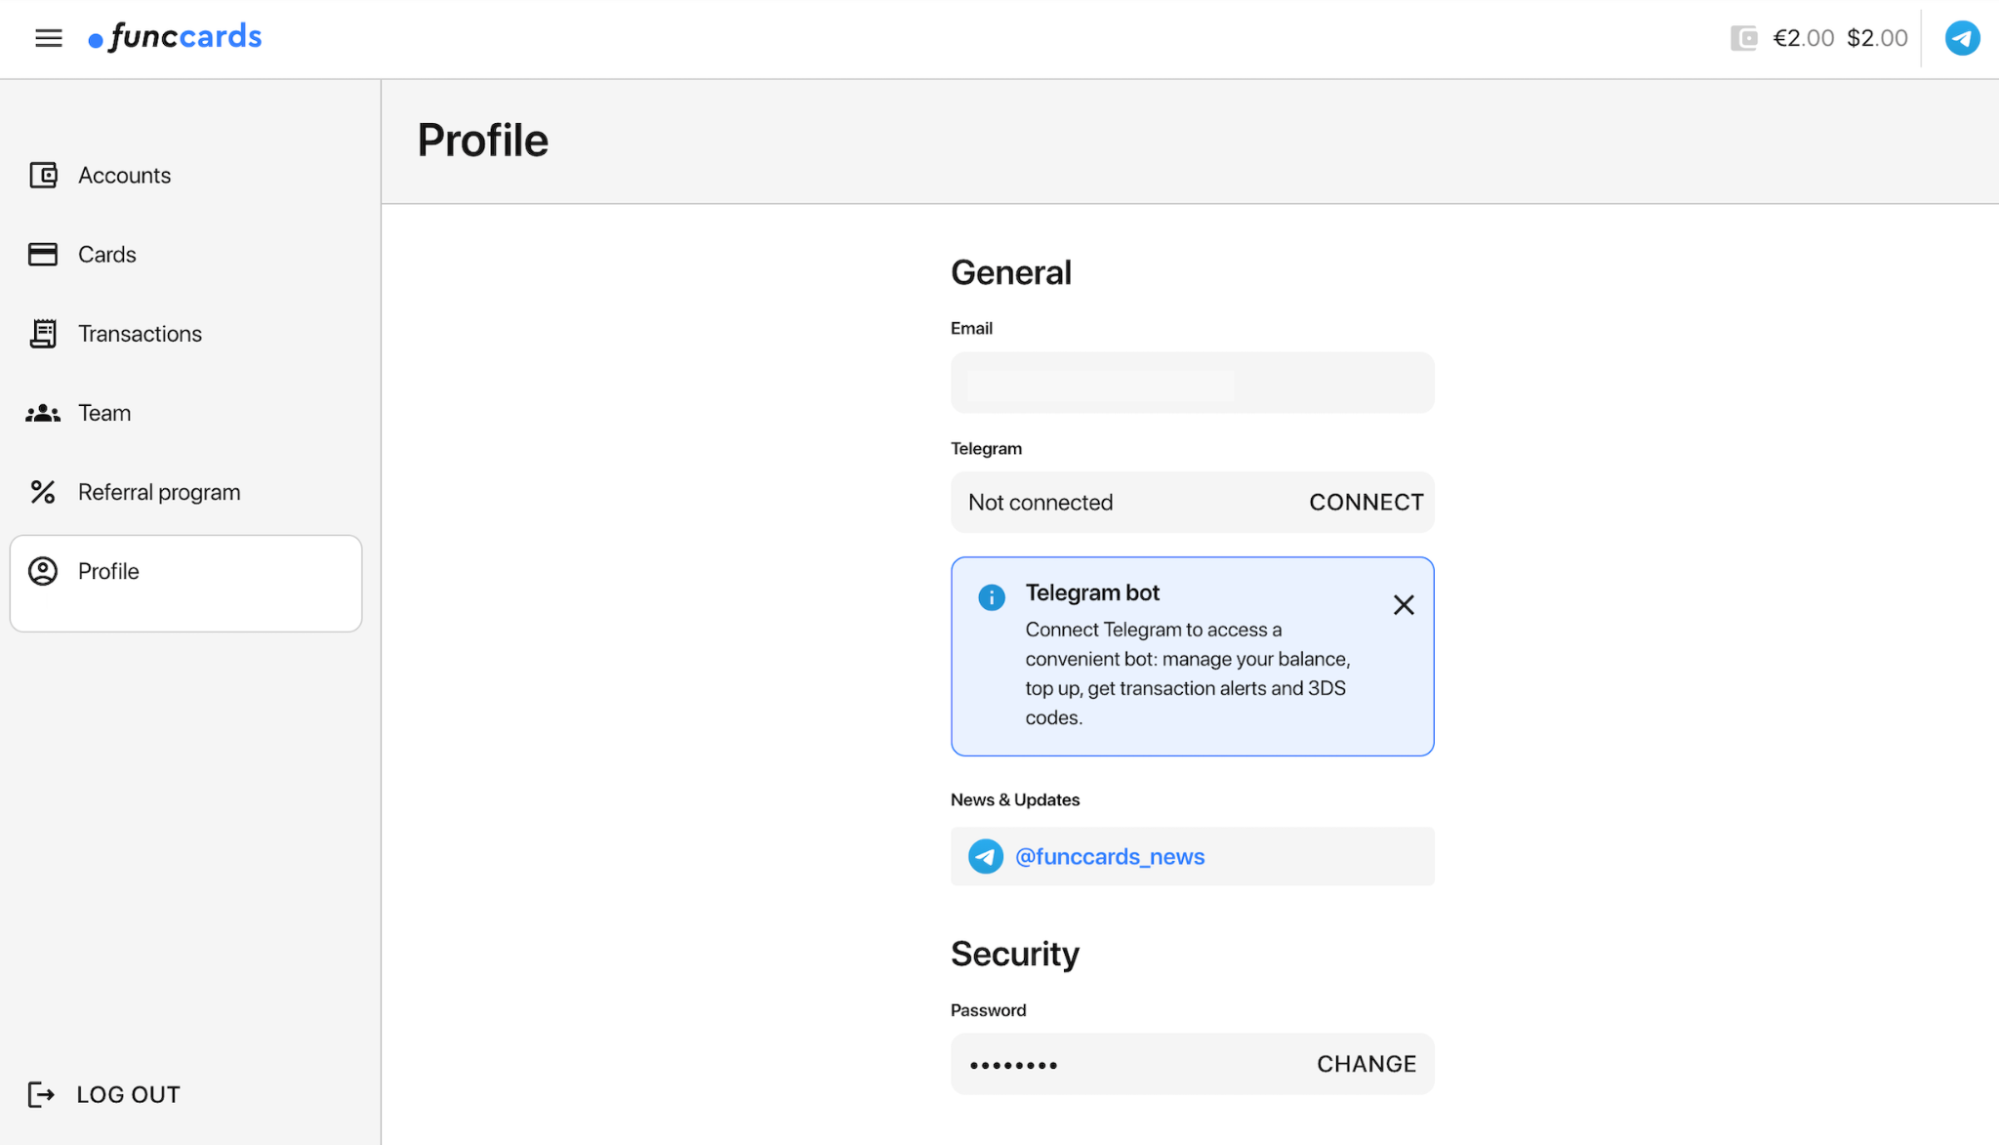1999x1145 pixels.
Task: Toggle the hamburger menu icon
Action: pyautogui.click(x=48, y=38)
